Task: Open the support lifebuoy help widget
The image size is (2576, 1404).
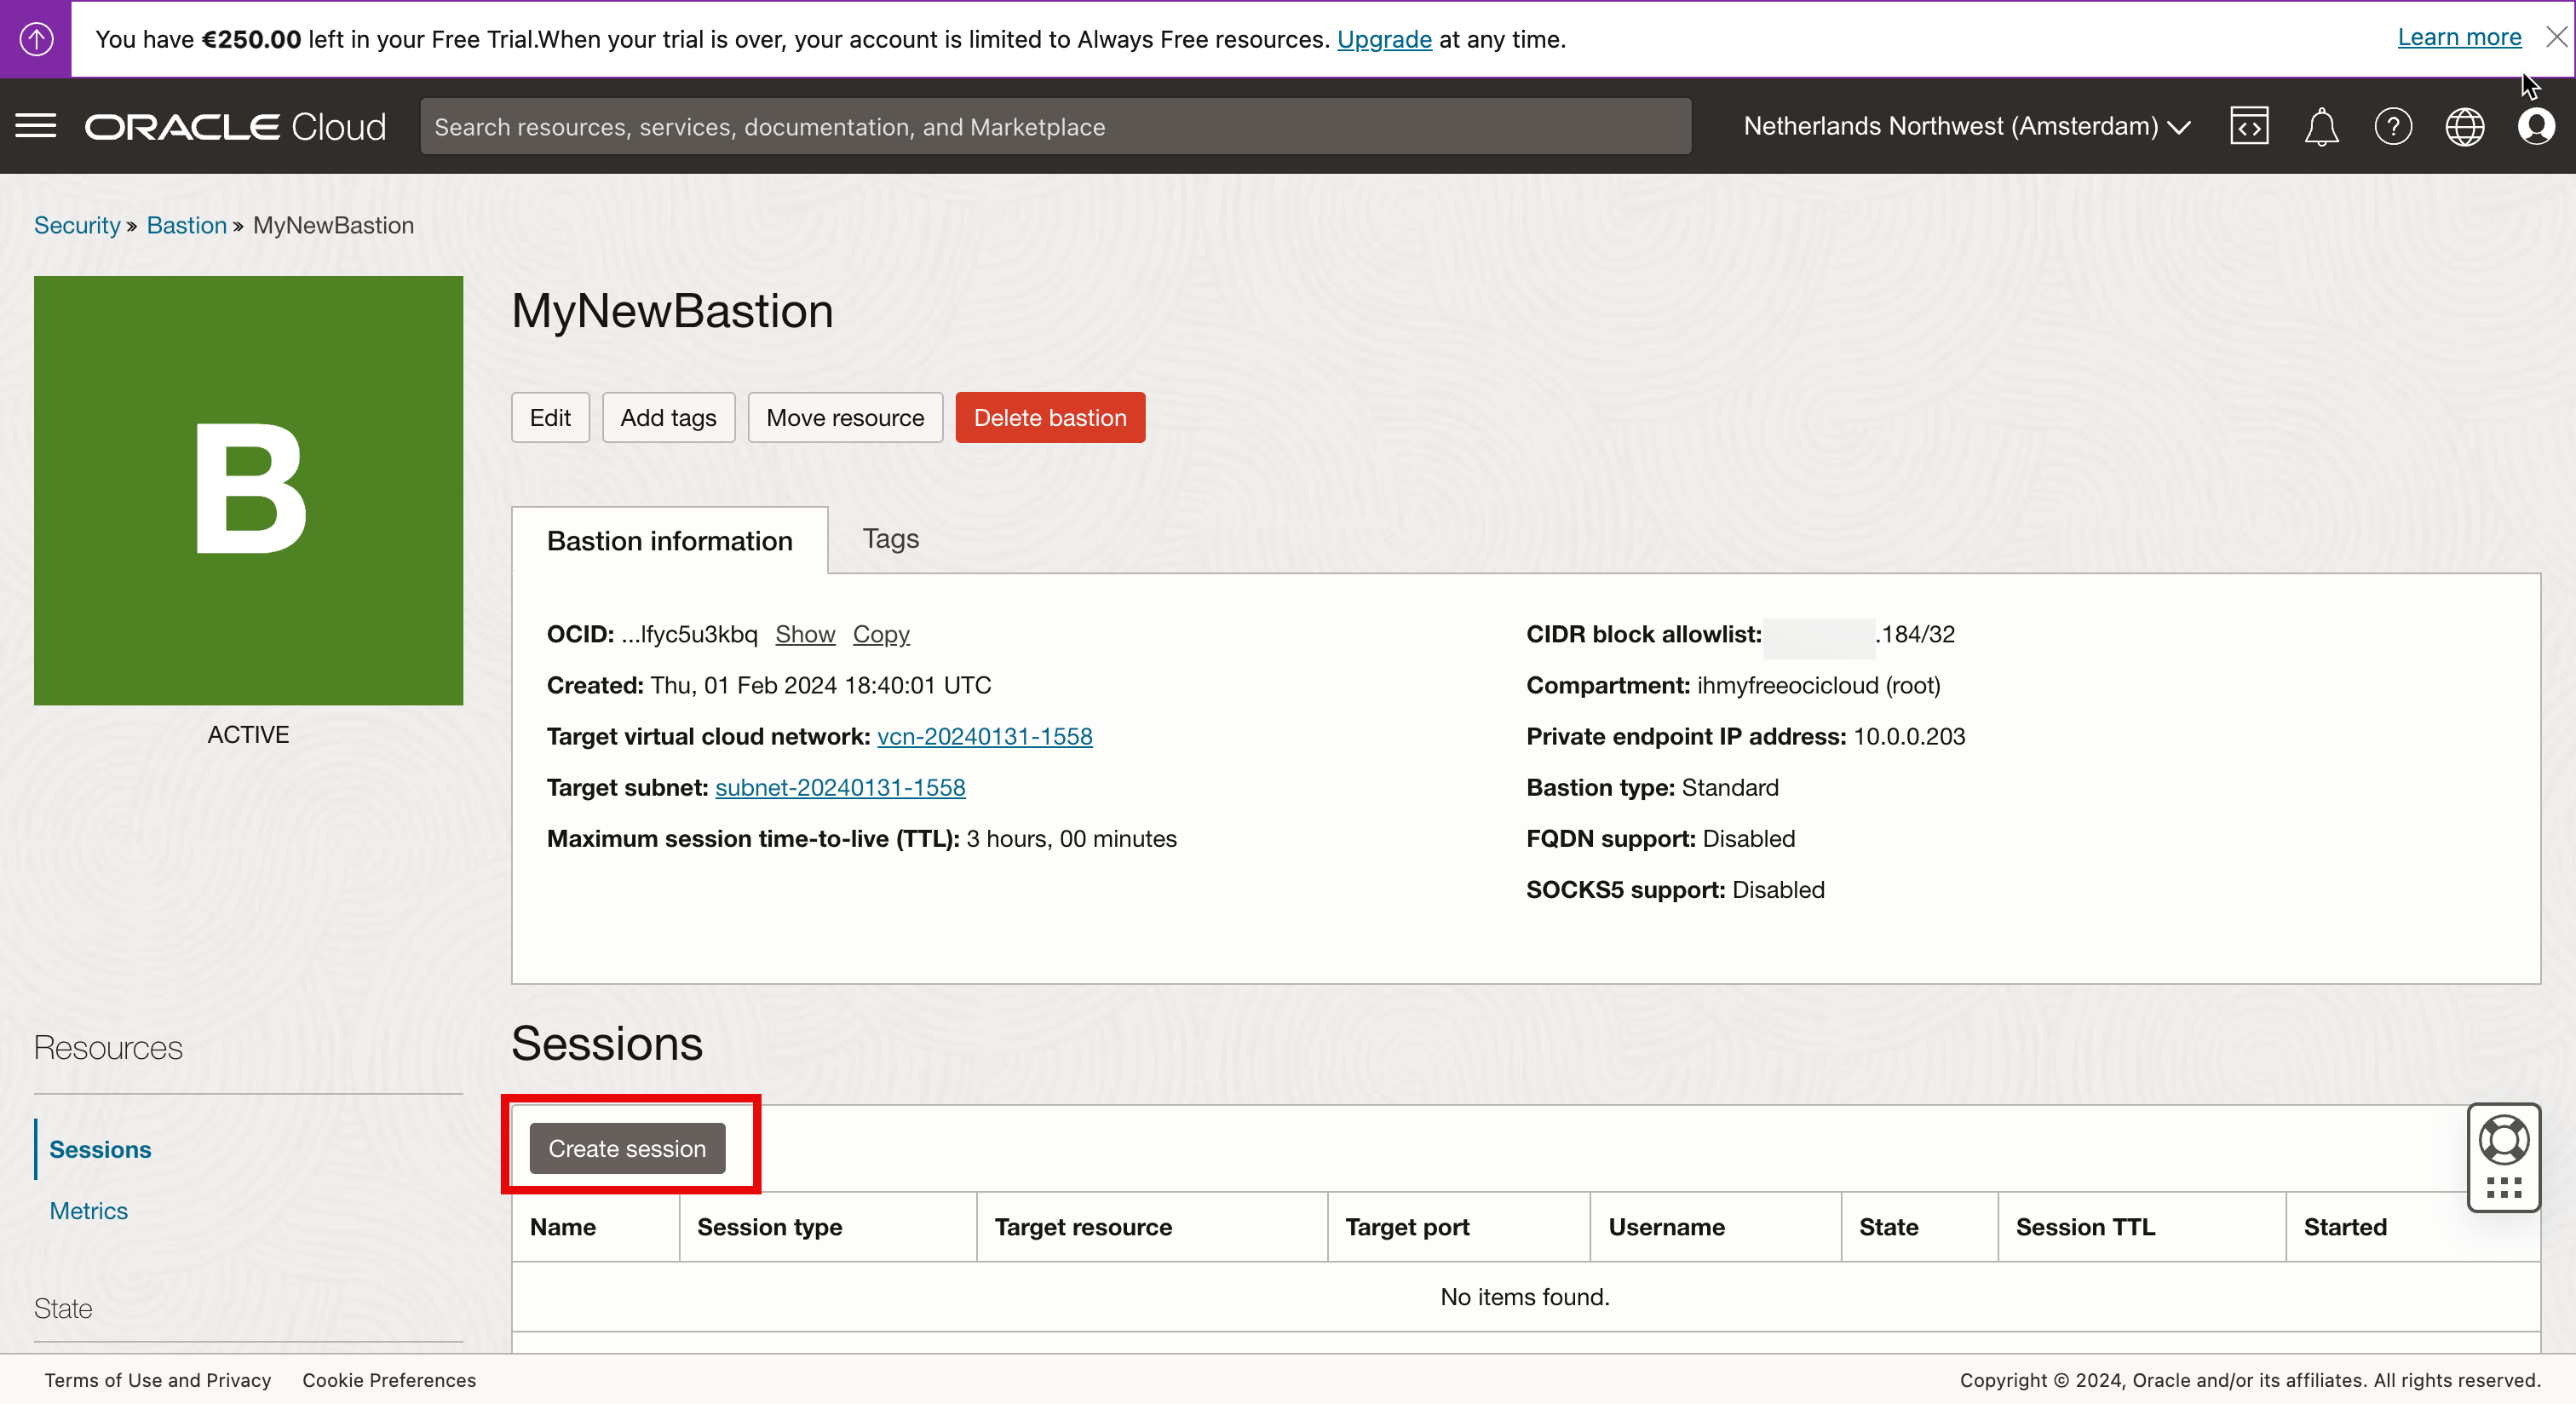Action: click(2503, 1140)
